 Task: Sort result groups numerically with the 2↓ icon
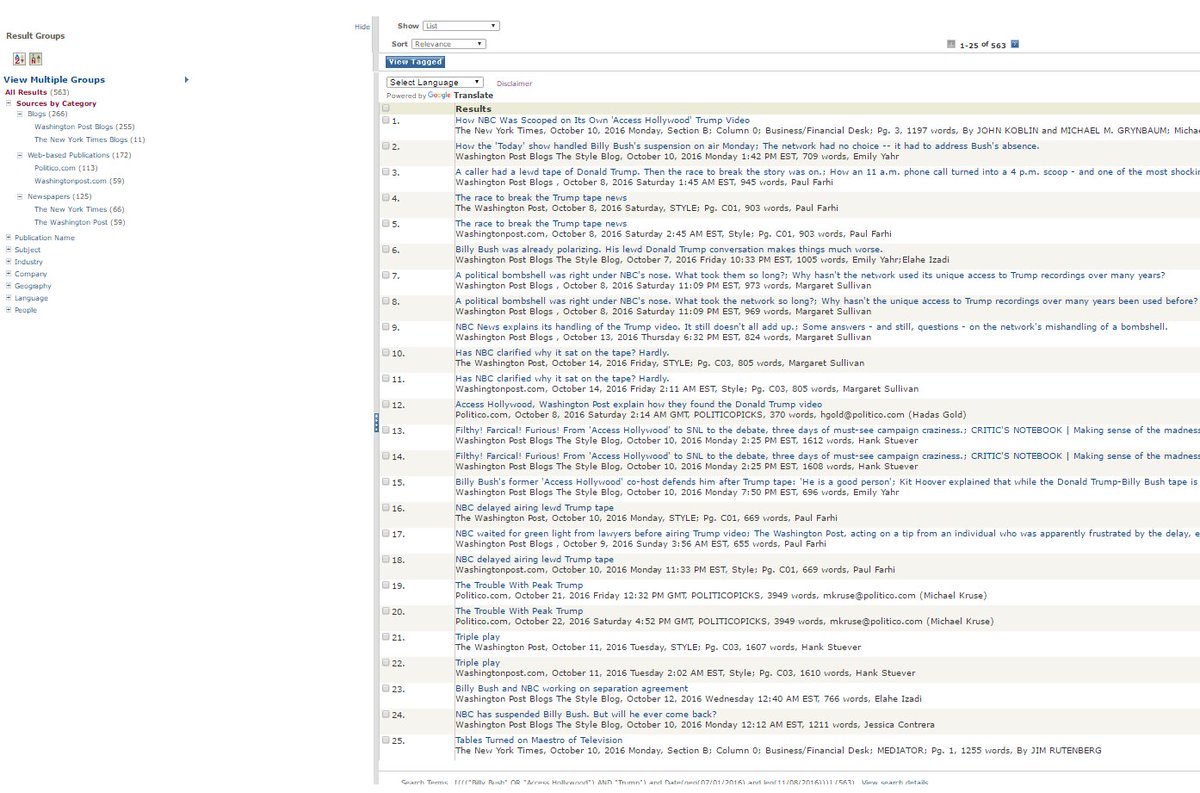19,59
